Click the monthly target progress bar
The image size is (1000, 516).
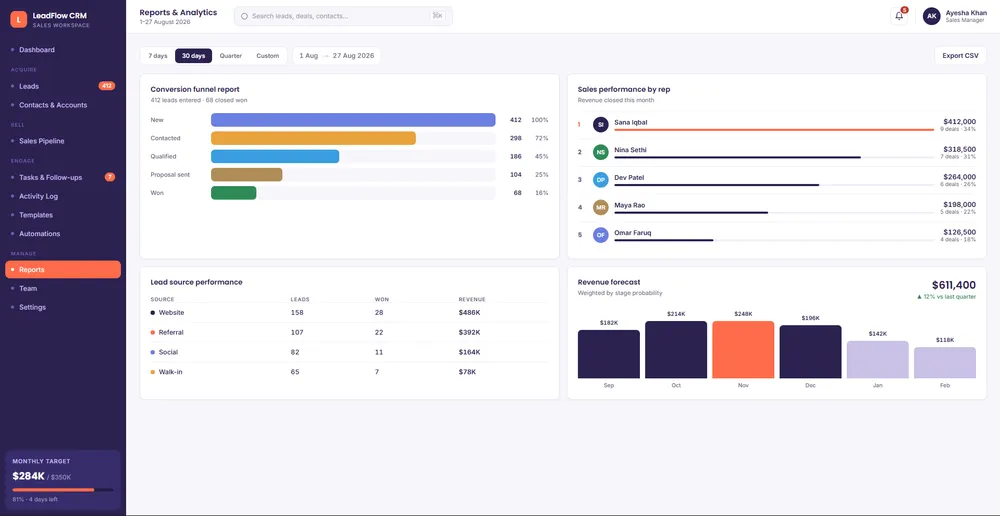(x=62, y=490)
